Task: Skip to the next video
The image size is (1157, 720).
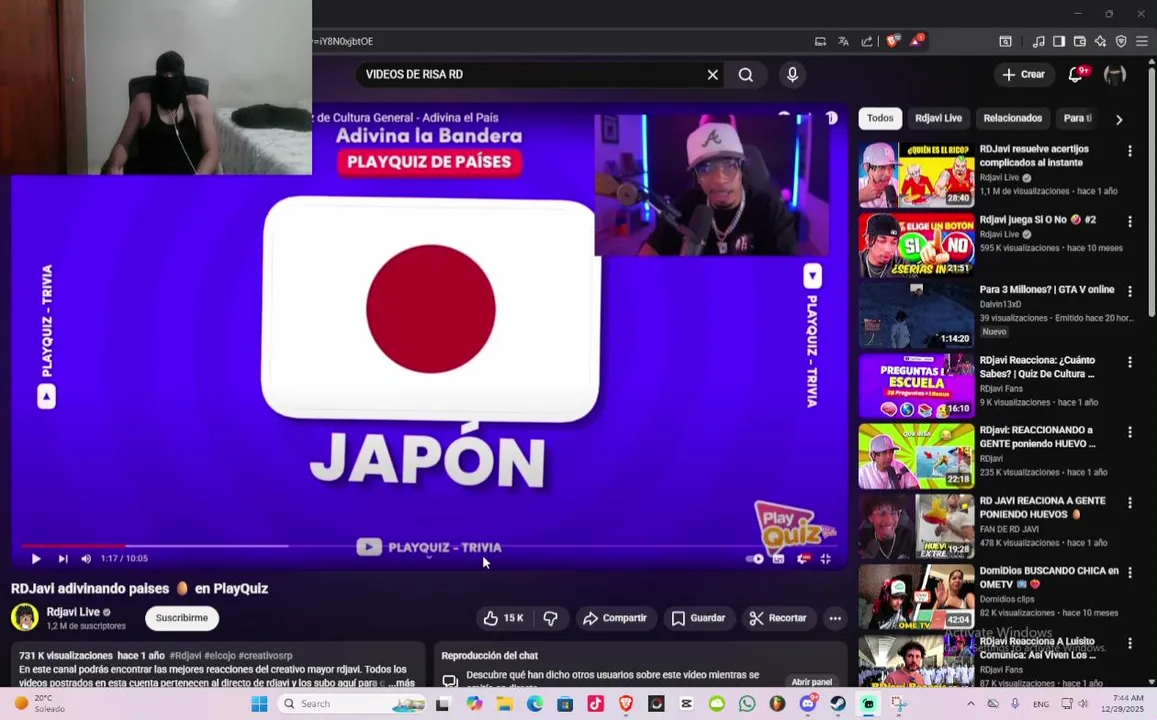Action: tap(63, 559)
